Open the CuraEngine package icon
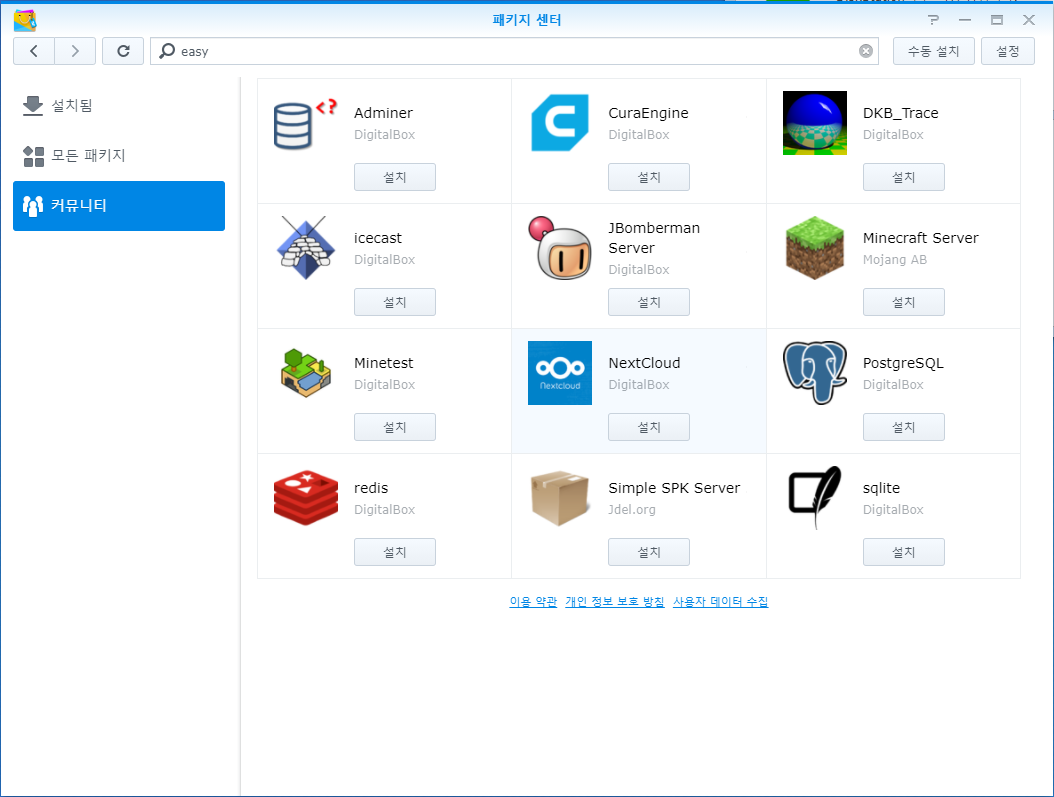This screenshot has width=1054, height=797. pos(560,123)
